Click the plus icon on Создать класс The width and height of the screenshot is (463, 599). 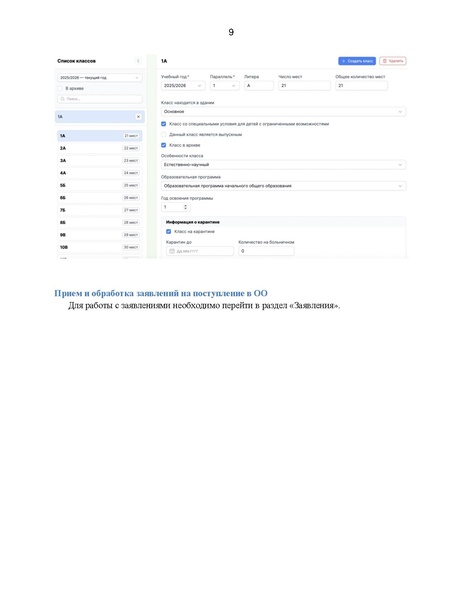coord(343,61)
